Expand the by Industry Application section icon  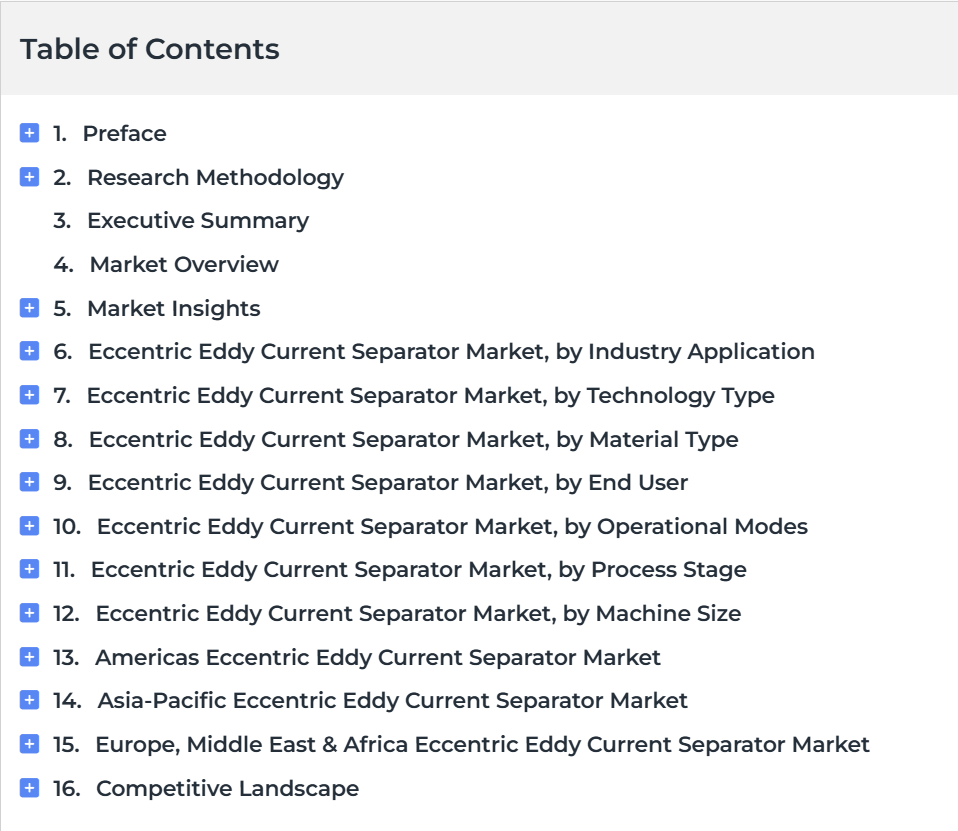[29, 351]
